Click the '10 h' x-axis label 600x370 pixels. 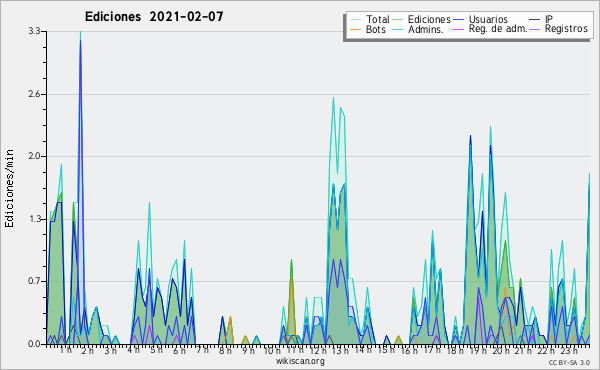[272, 350]
